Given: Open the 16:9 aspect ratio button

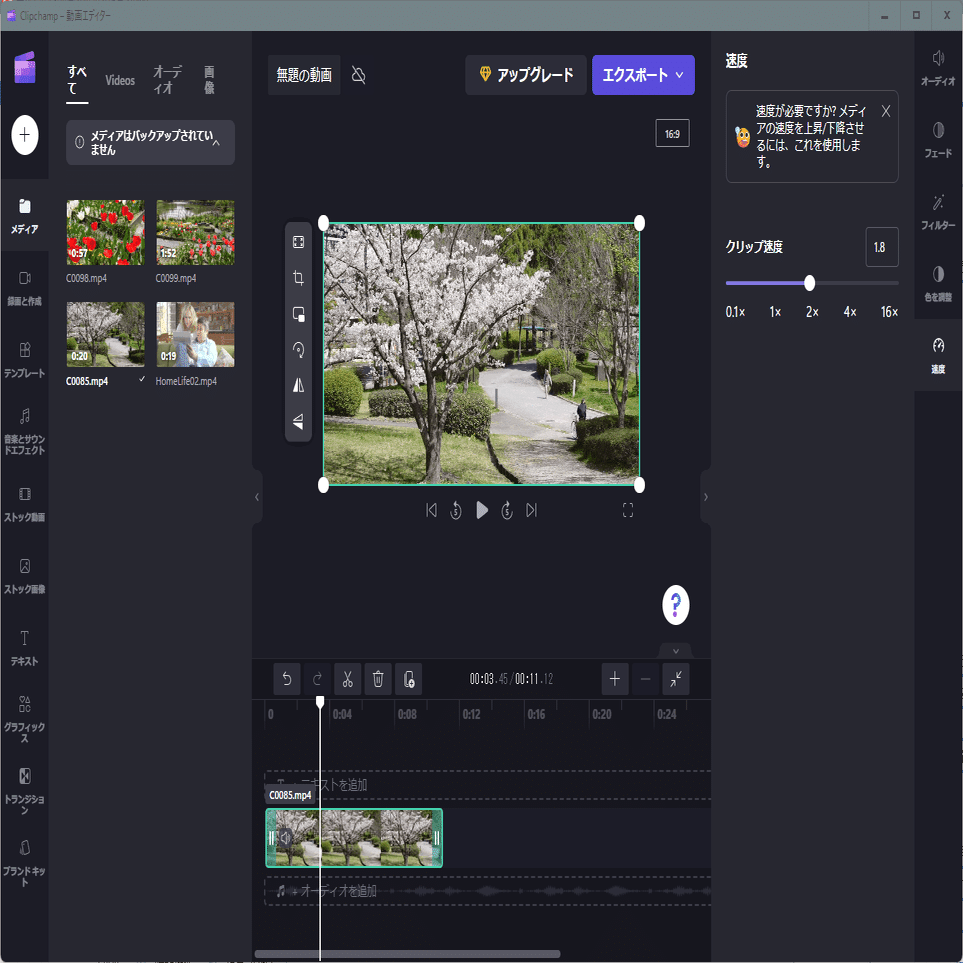Looking at the screenshot, I should click(672, 132).
